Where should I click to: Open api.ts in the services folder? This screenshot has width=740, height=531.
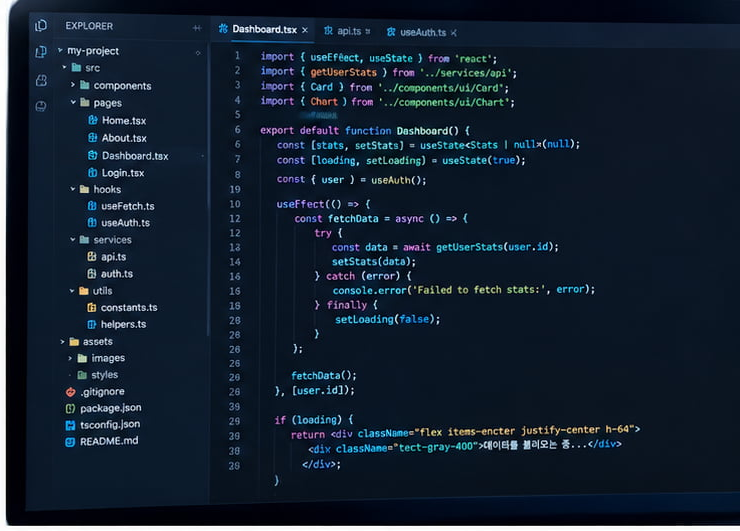point(113,257)
